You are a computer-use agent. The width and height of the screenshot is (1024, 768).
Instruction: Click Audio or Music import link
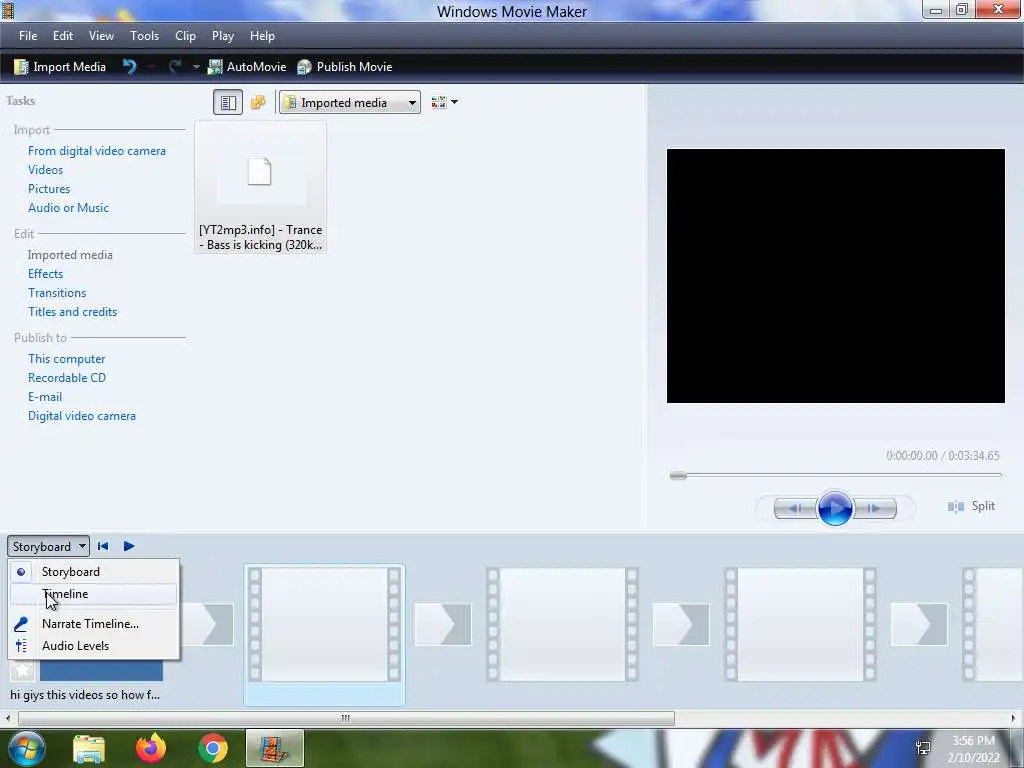68,208
